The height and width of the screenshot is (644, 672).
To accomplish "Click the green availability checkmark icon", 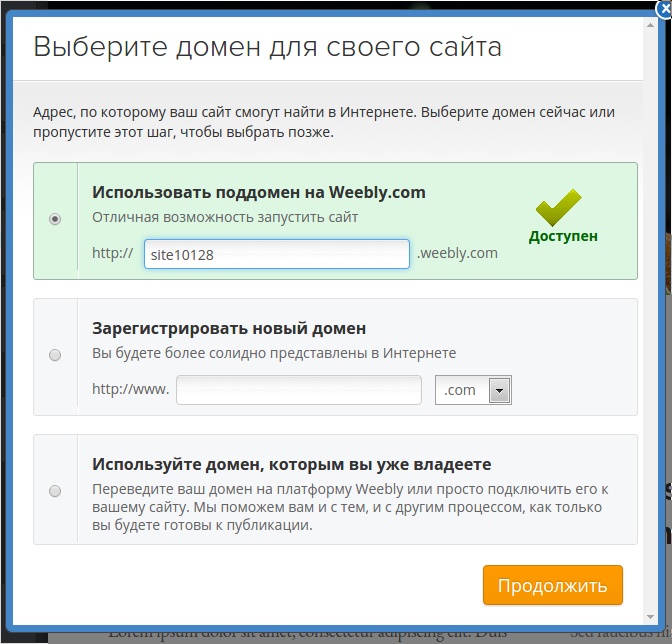I will (558, 207).
